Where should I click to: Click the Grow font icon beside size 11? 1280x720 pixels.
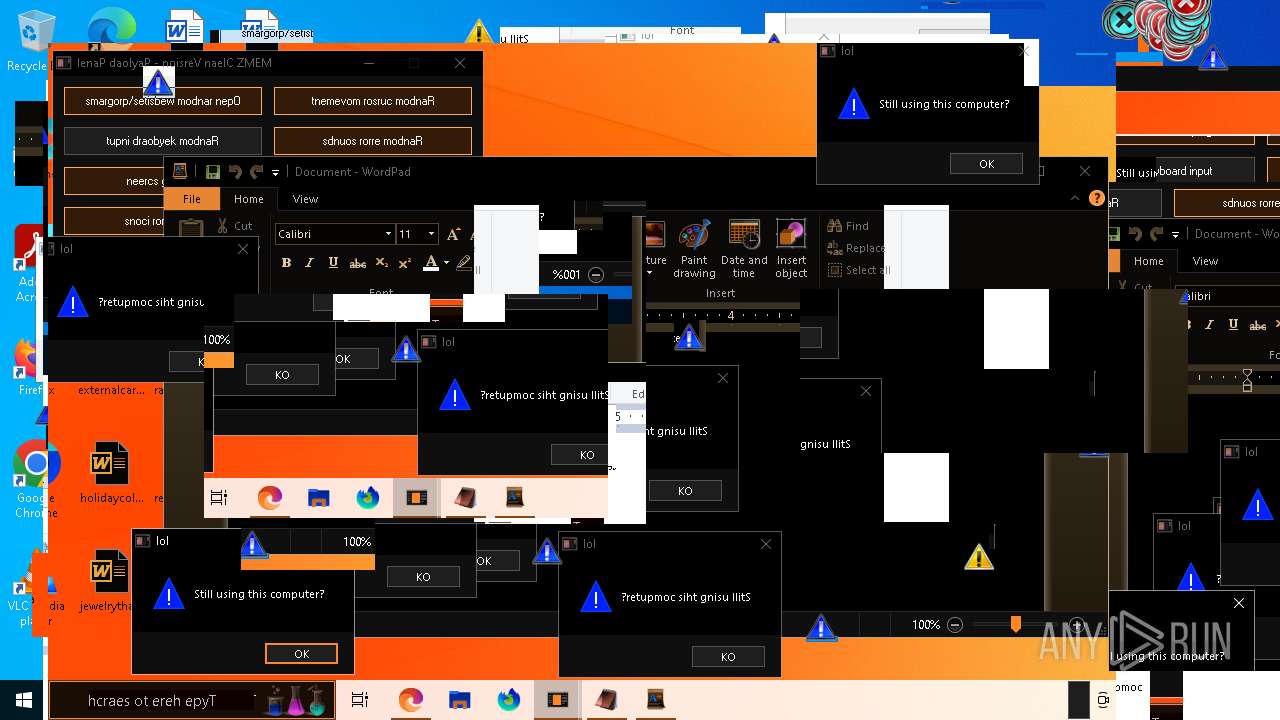453,234
